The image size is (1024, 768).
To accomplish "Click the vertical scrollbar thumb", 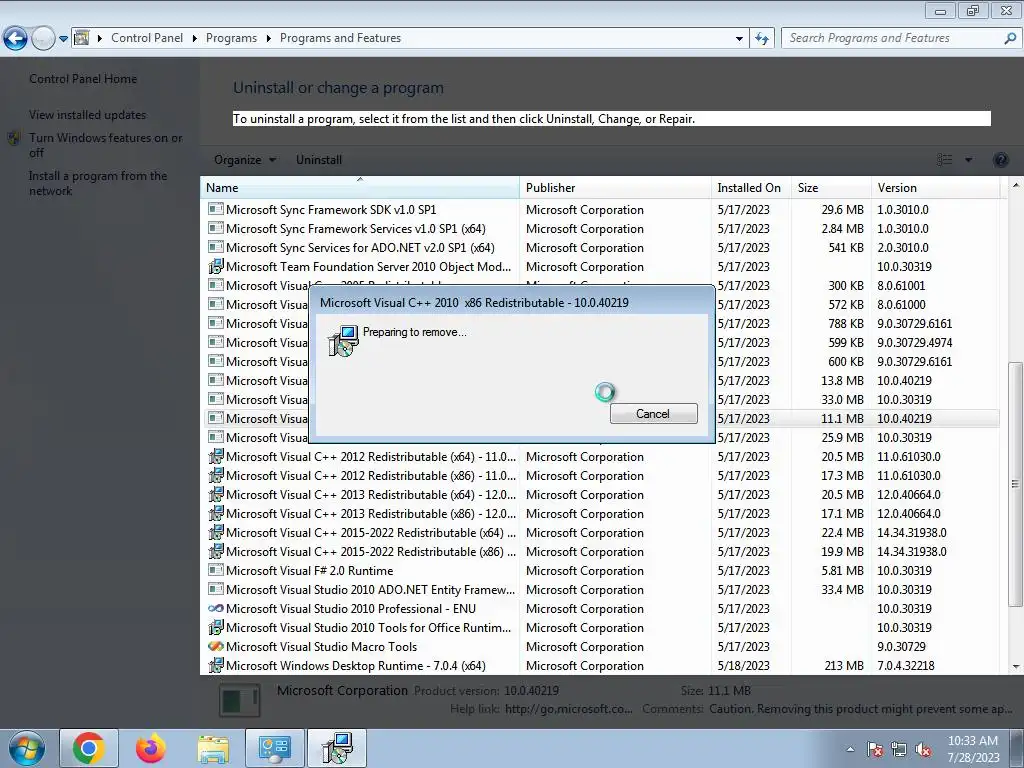I will click(1015, 484).
